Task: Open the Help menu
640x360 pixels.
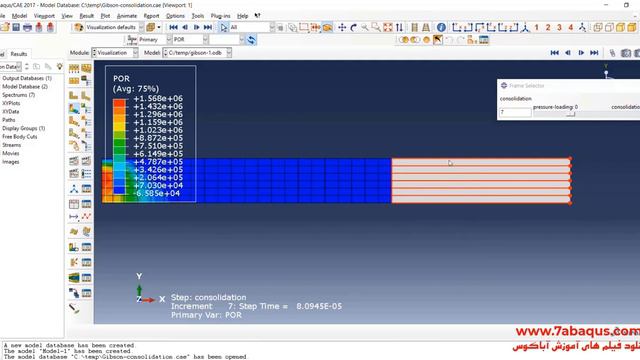Action: 242,16
